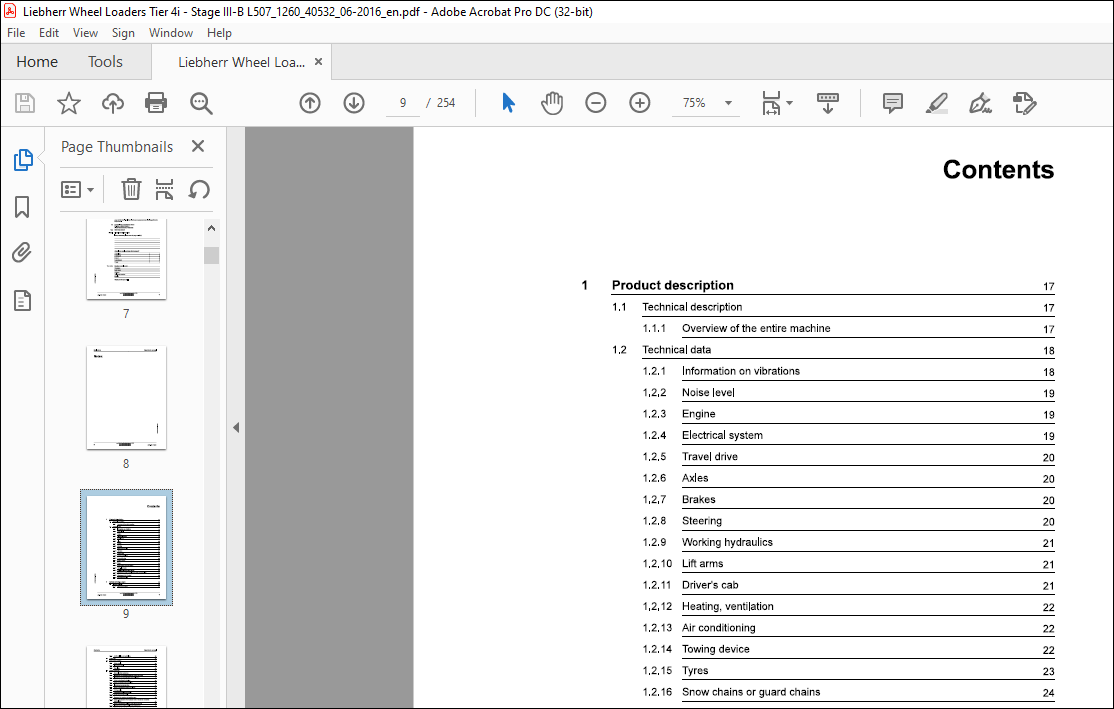1114x709 pixels.
Task: Close the Page Thumbnails panel
Action: coord(198,146)
